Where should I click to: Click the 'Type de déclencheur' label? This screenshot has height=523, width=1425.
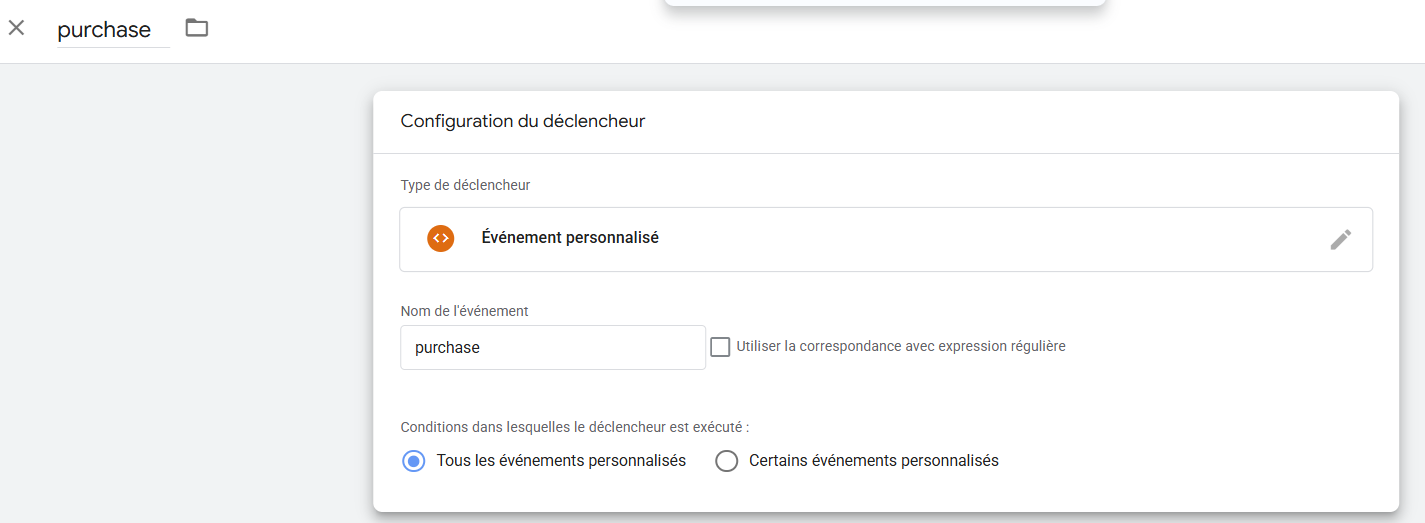(x=465, y=185)
